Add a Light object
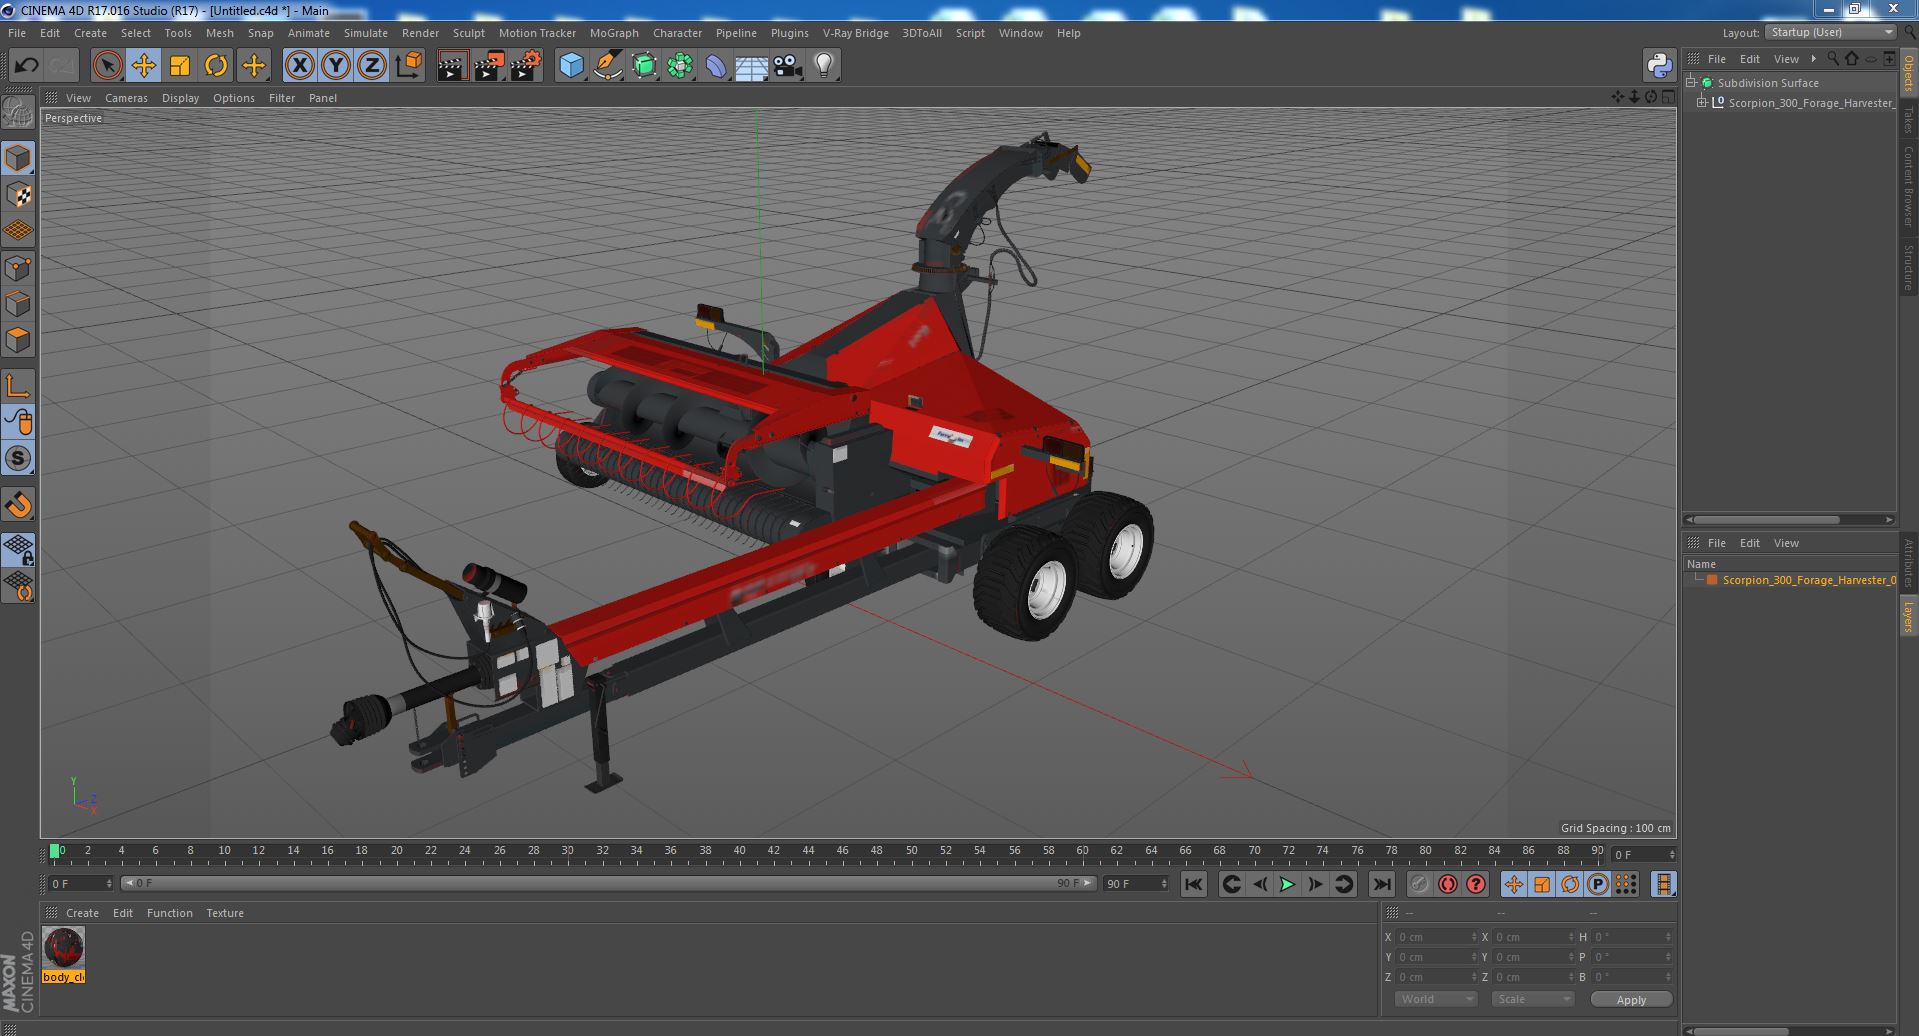This screenshot has height=1036, width=1919. click(x=823, y=66)
